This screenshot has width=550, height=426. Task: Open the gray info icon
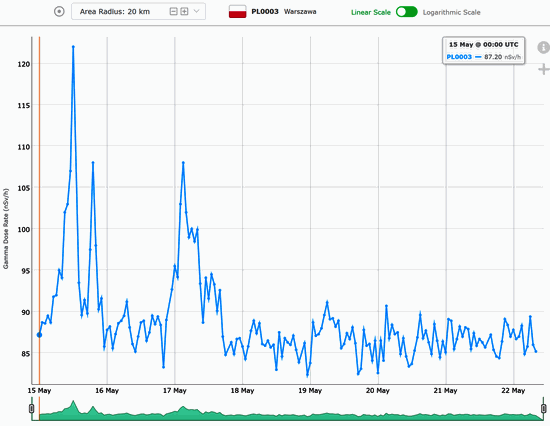click(x=543, y=47)
